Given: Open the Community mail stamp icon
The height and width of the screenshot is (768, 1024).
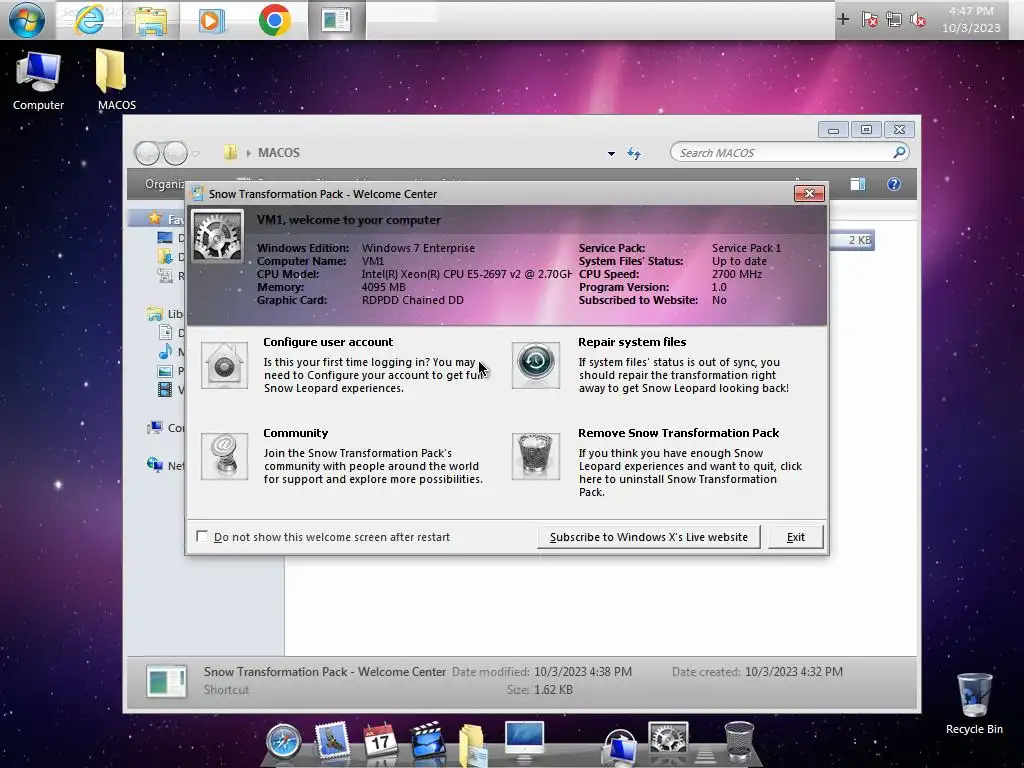Looking at the screenshot, I should click(x=224, y=456).
